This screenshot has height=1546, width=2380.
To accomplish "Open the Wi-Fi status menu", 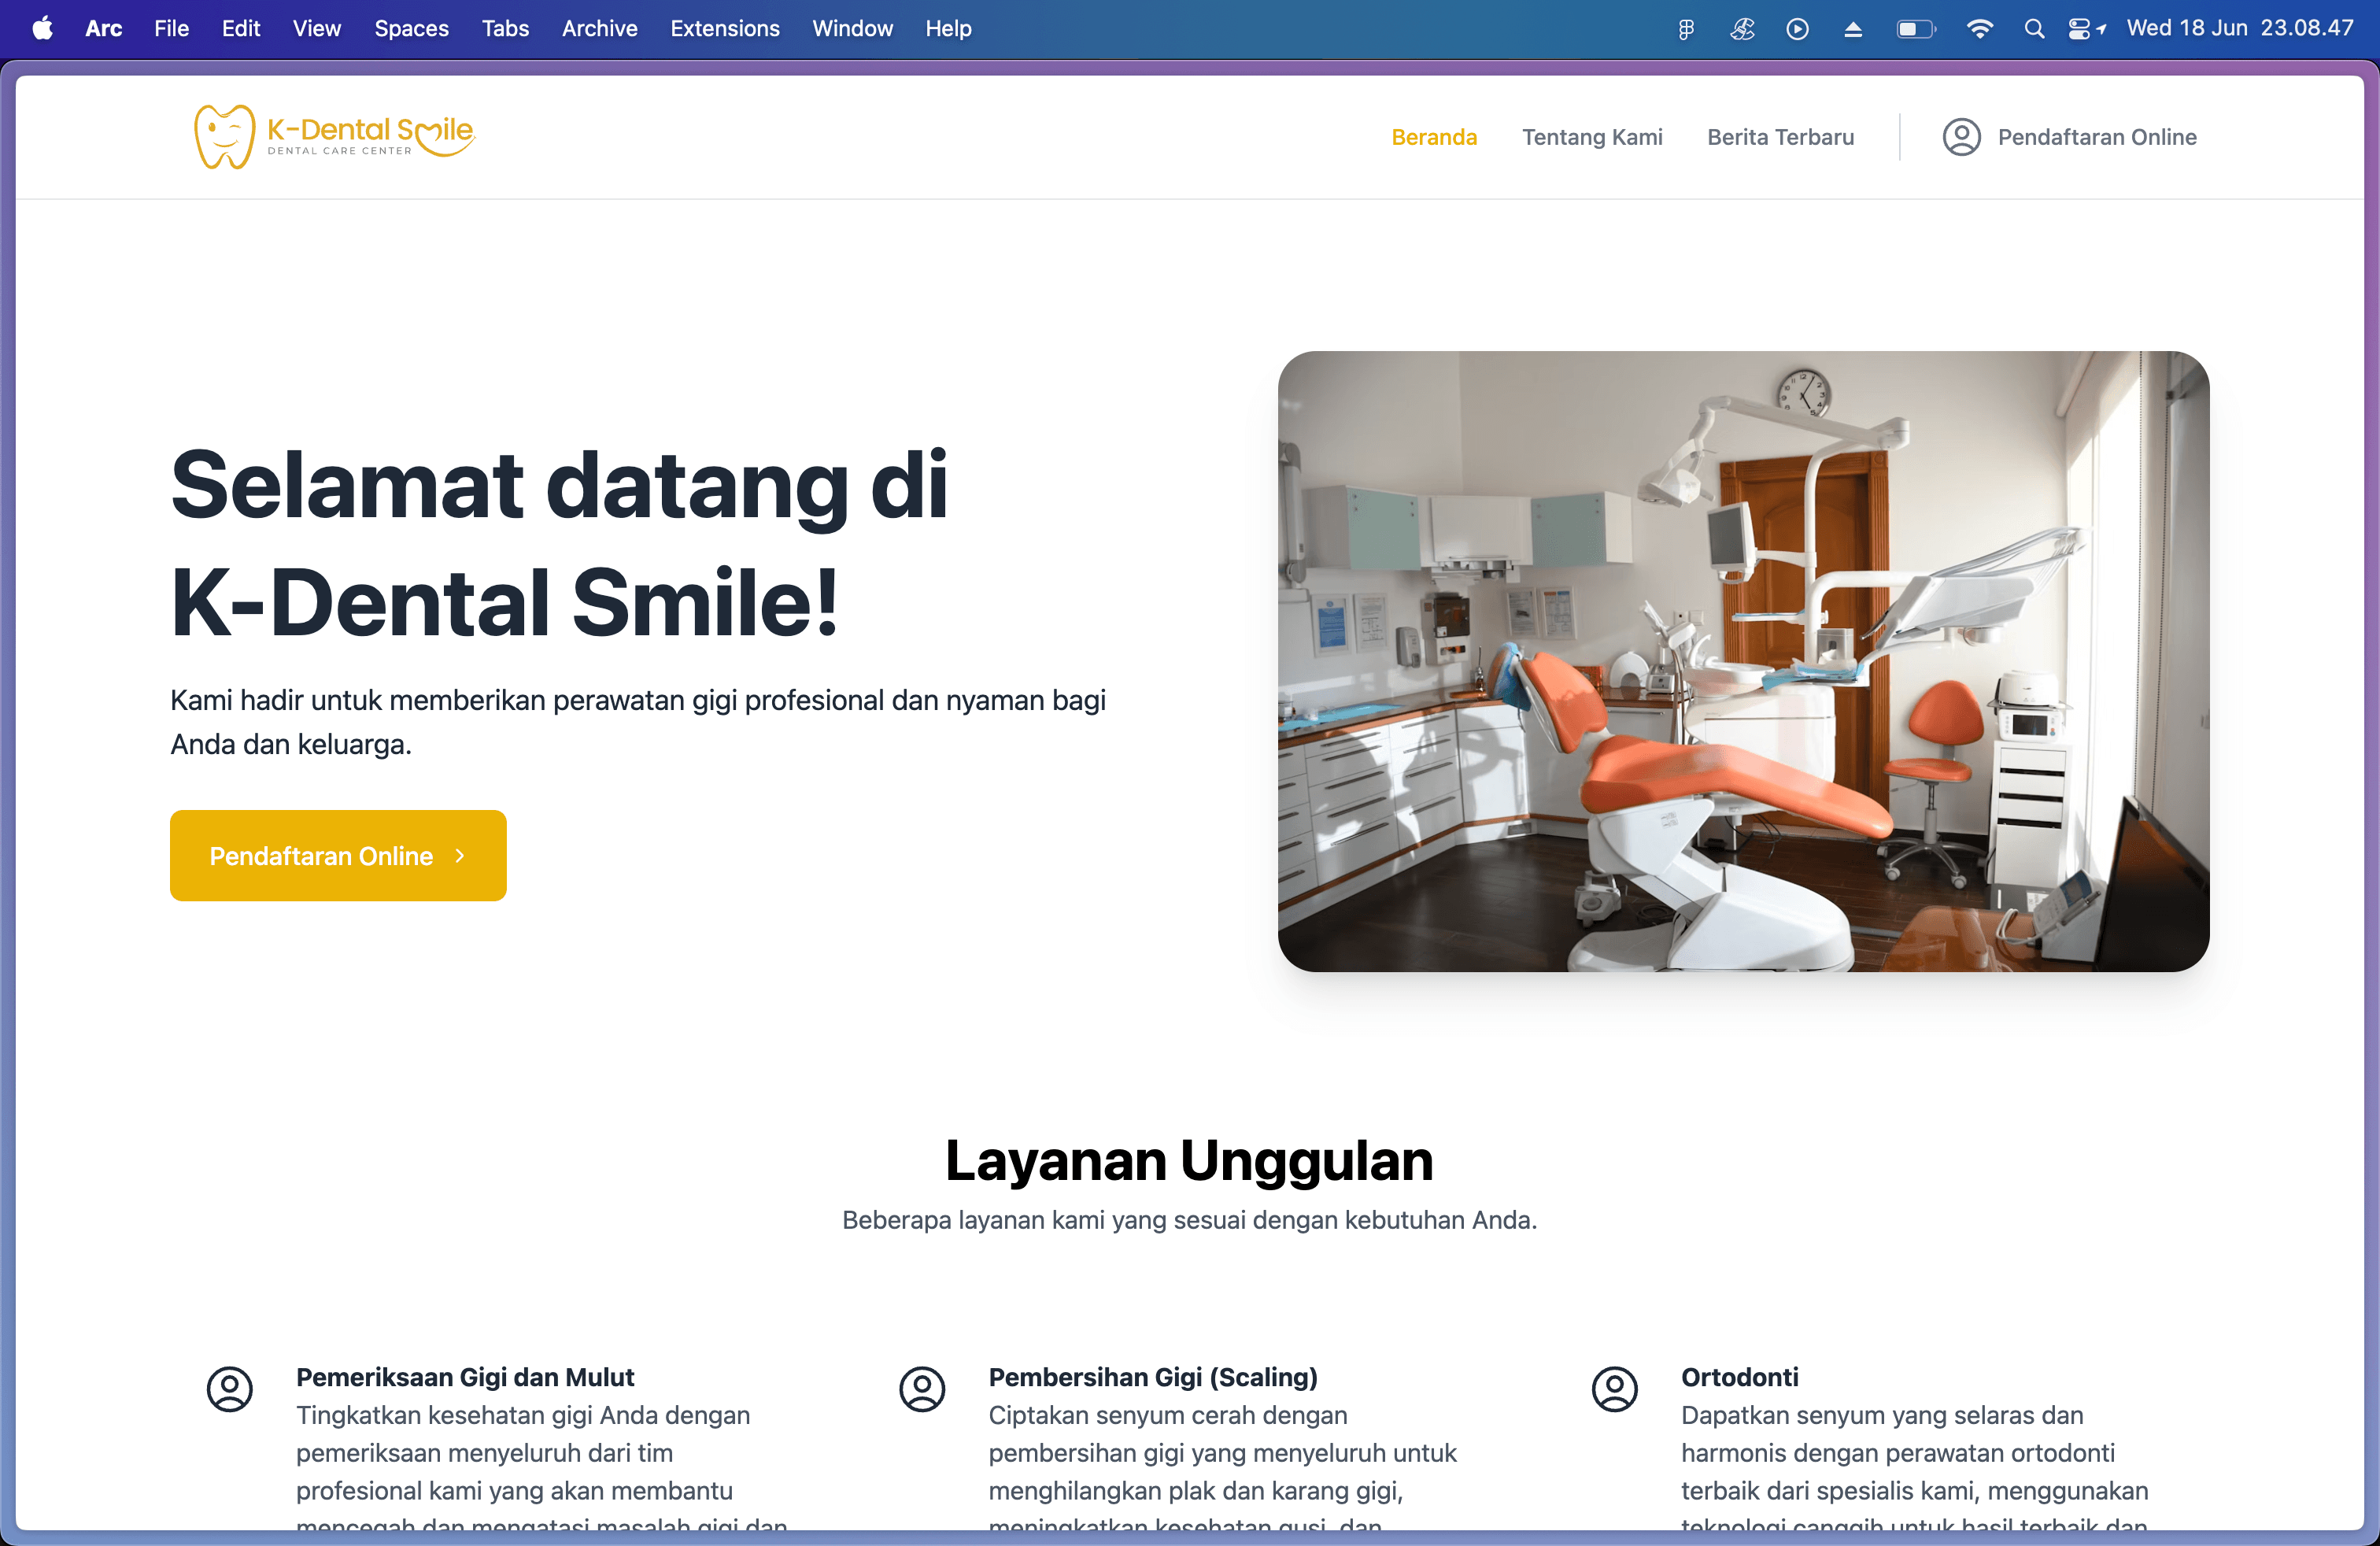I will pos(1979,29).
